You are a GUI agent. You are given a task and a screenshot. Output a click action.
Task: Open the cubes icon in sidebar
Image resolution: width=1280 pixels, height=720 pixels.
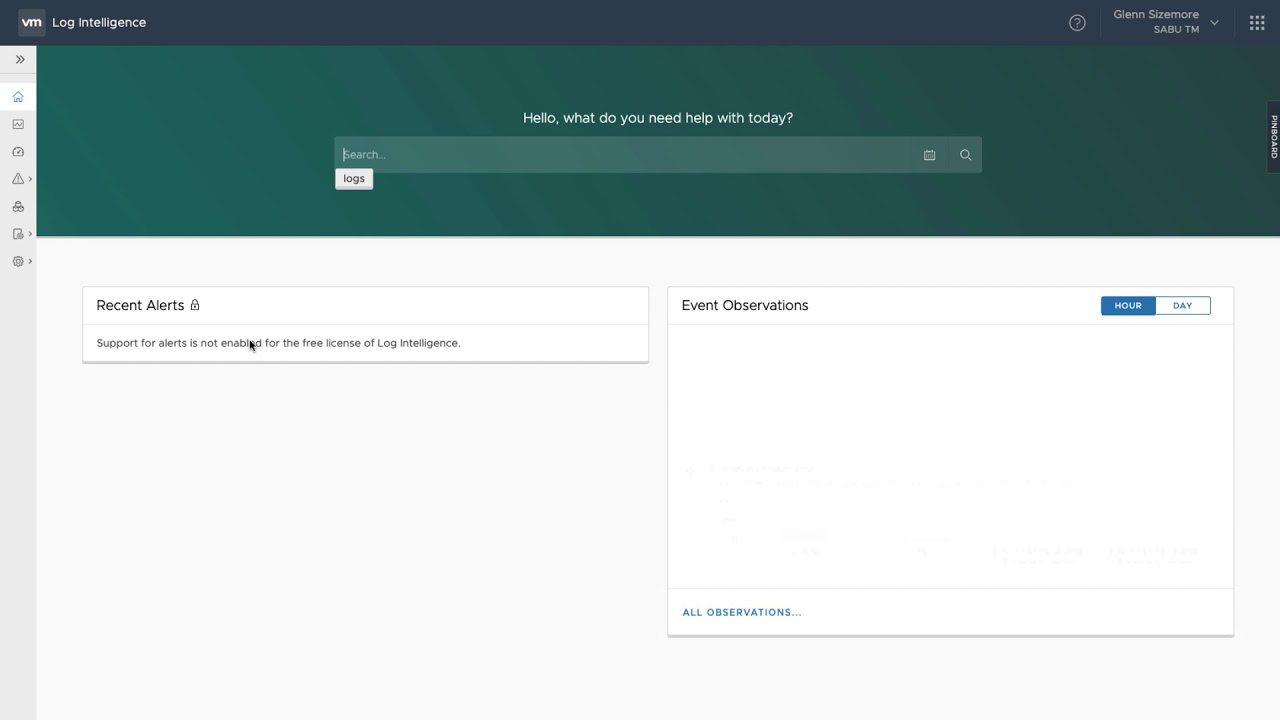point(18,207)
